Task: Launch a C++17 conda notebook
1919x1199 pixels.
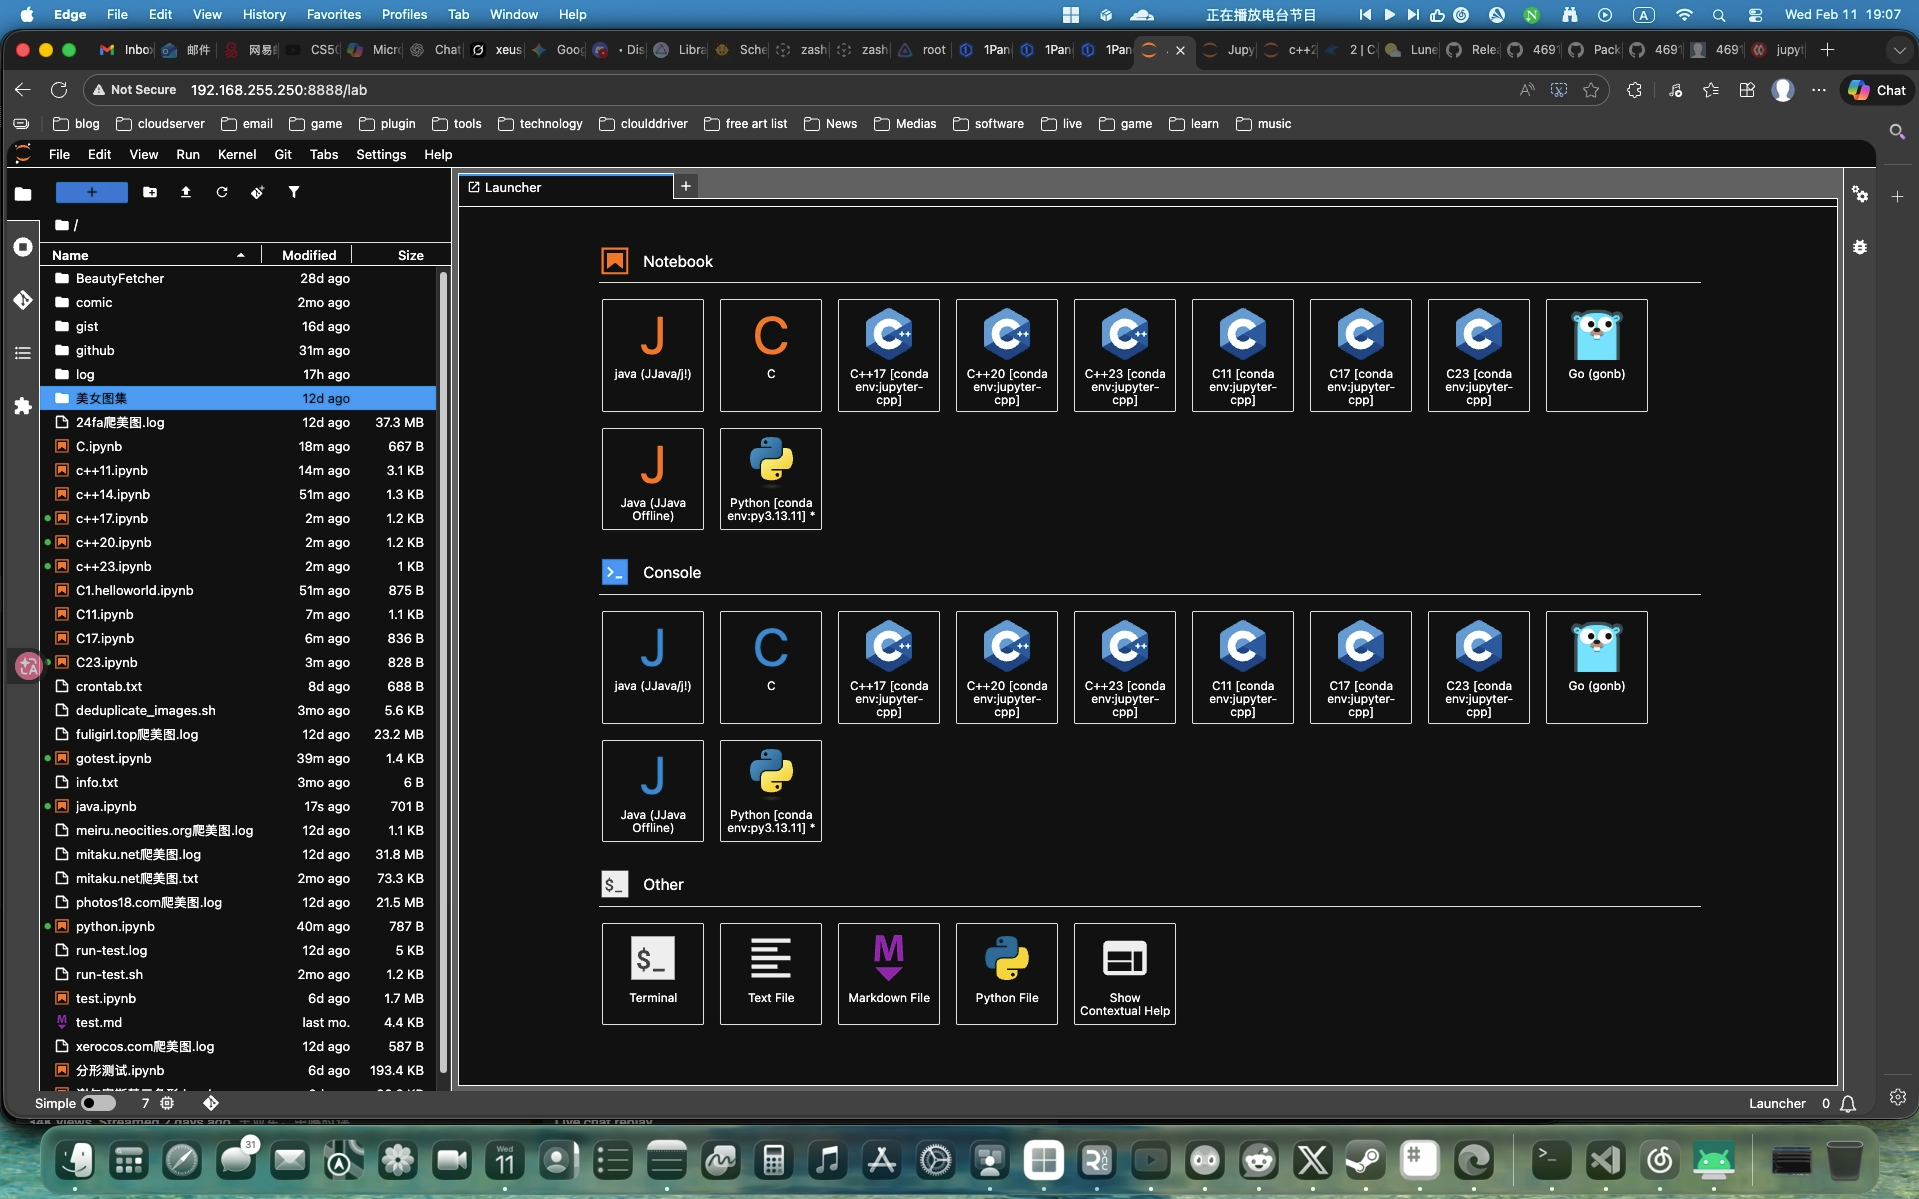Action: (889, 355)
